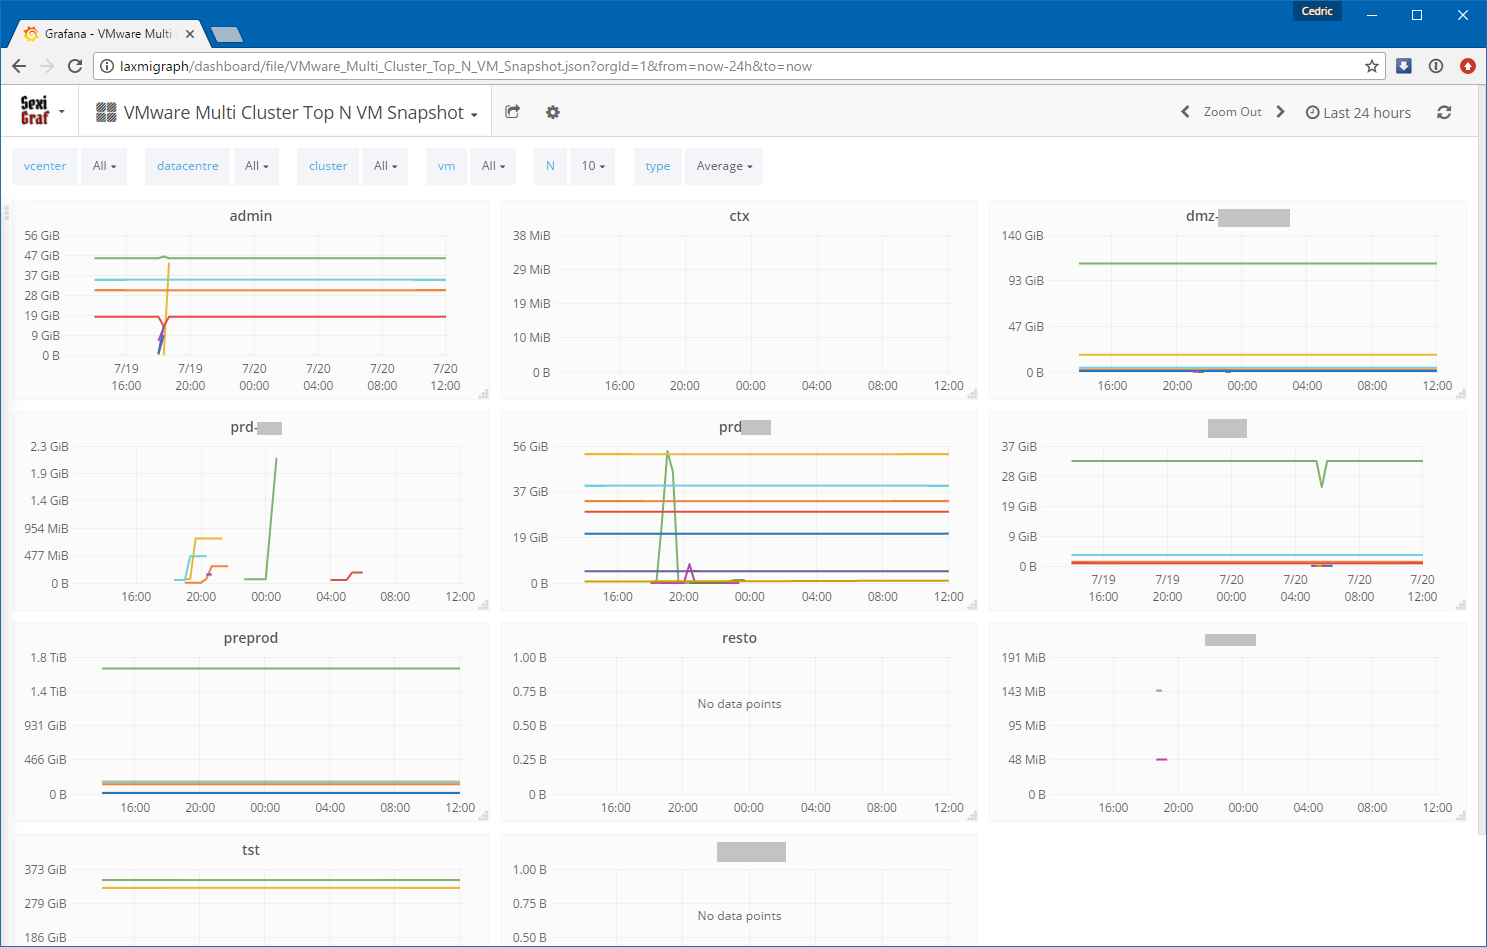
Task: Open Last 24 hours time picker
Action: click(1358, 113)
